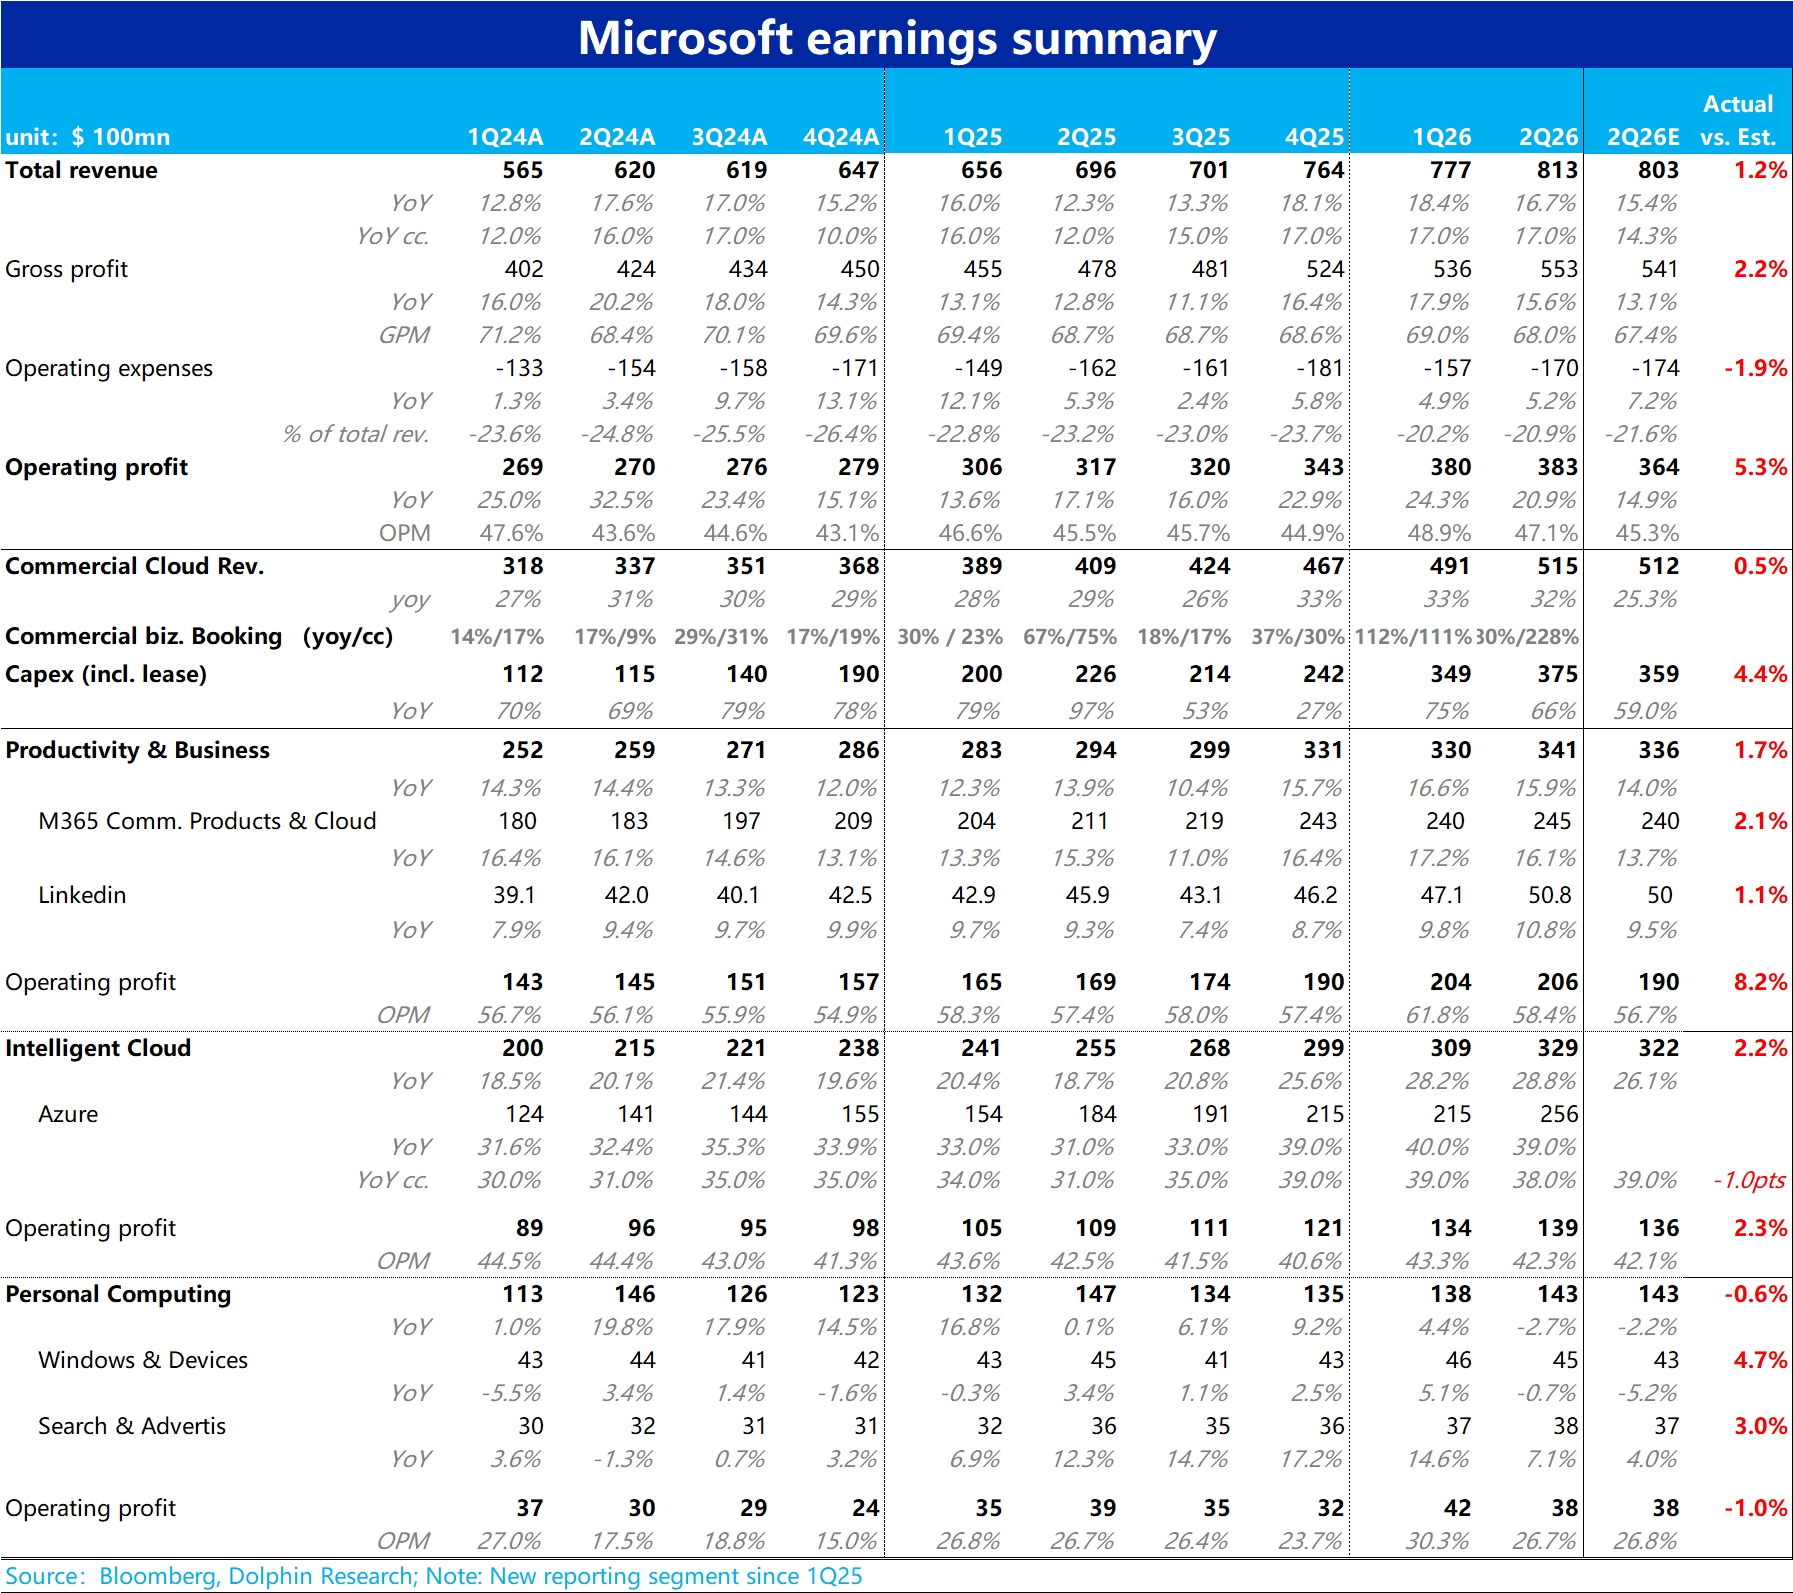Click the "Commercial biz. Booking (yoy/cc)" label
Screen dimensions: 1793x1593
coord(199,636)
